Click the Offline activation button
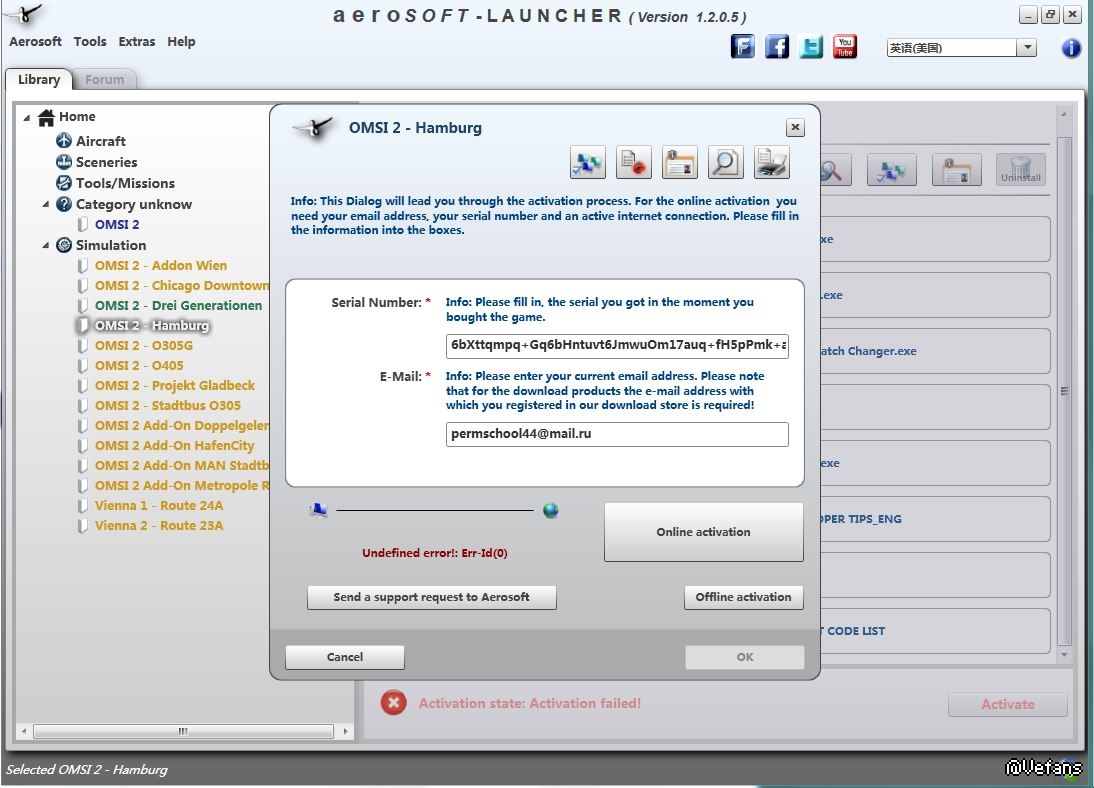 (744, 597)
